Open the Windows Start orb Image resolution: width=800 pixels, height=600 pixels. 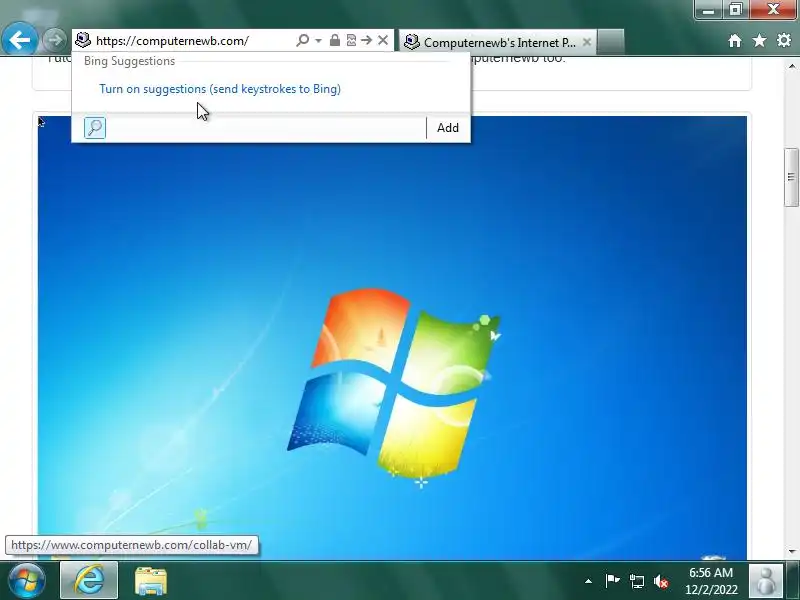point(27,581)
